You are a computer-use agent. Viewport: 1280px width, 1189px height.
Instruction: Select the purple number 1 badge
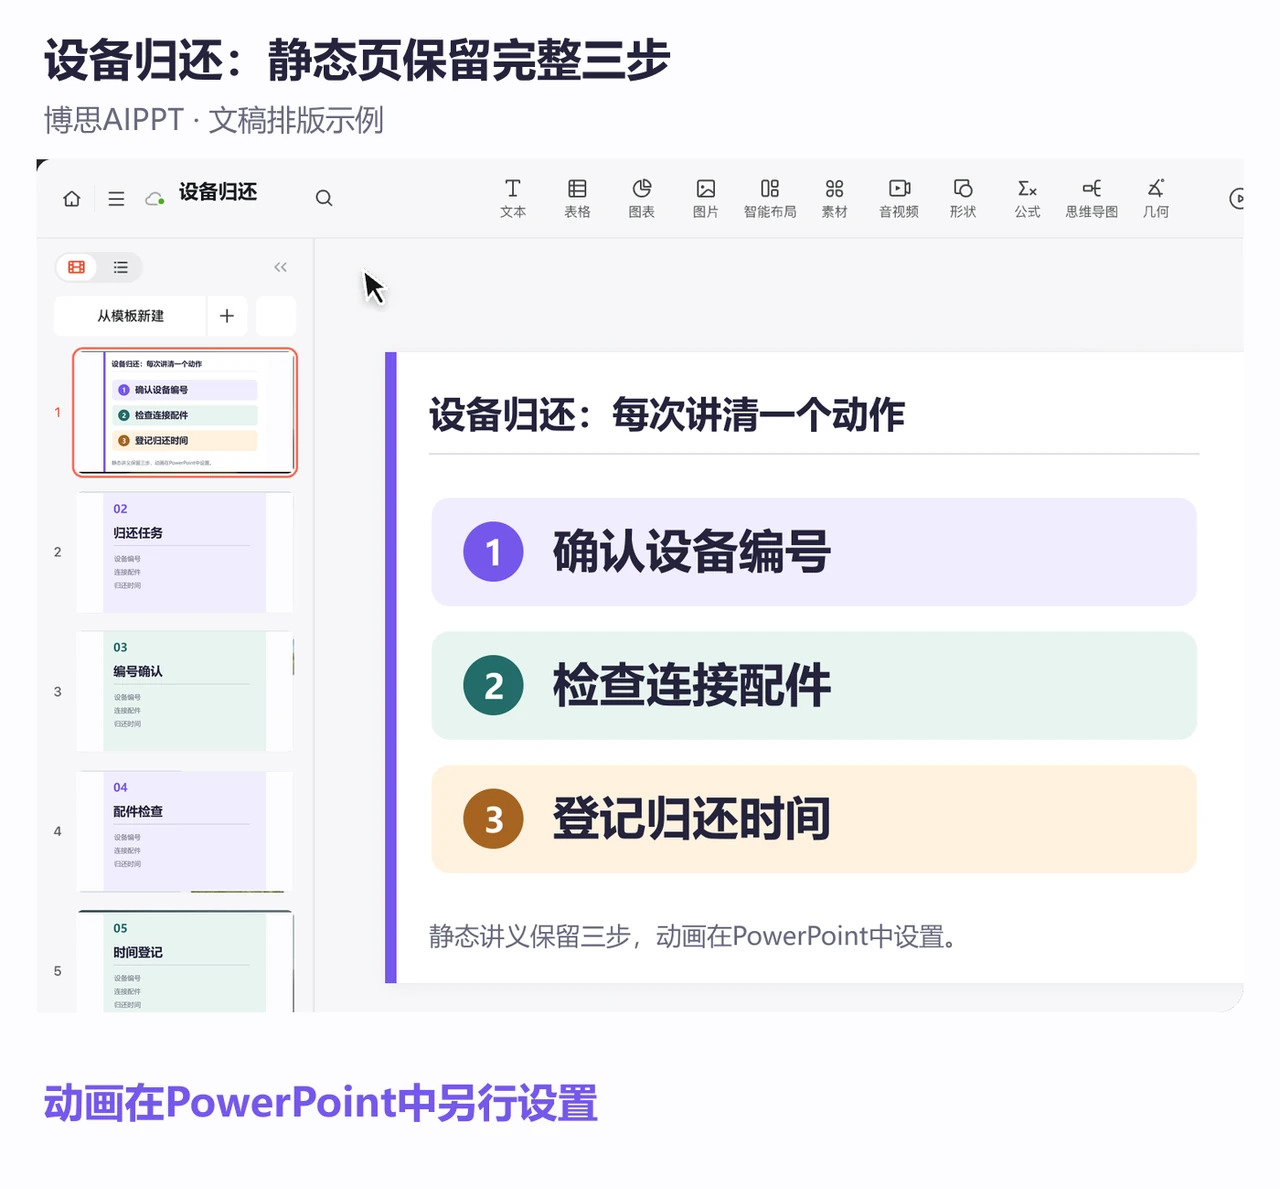pos(493,552)
